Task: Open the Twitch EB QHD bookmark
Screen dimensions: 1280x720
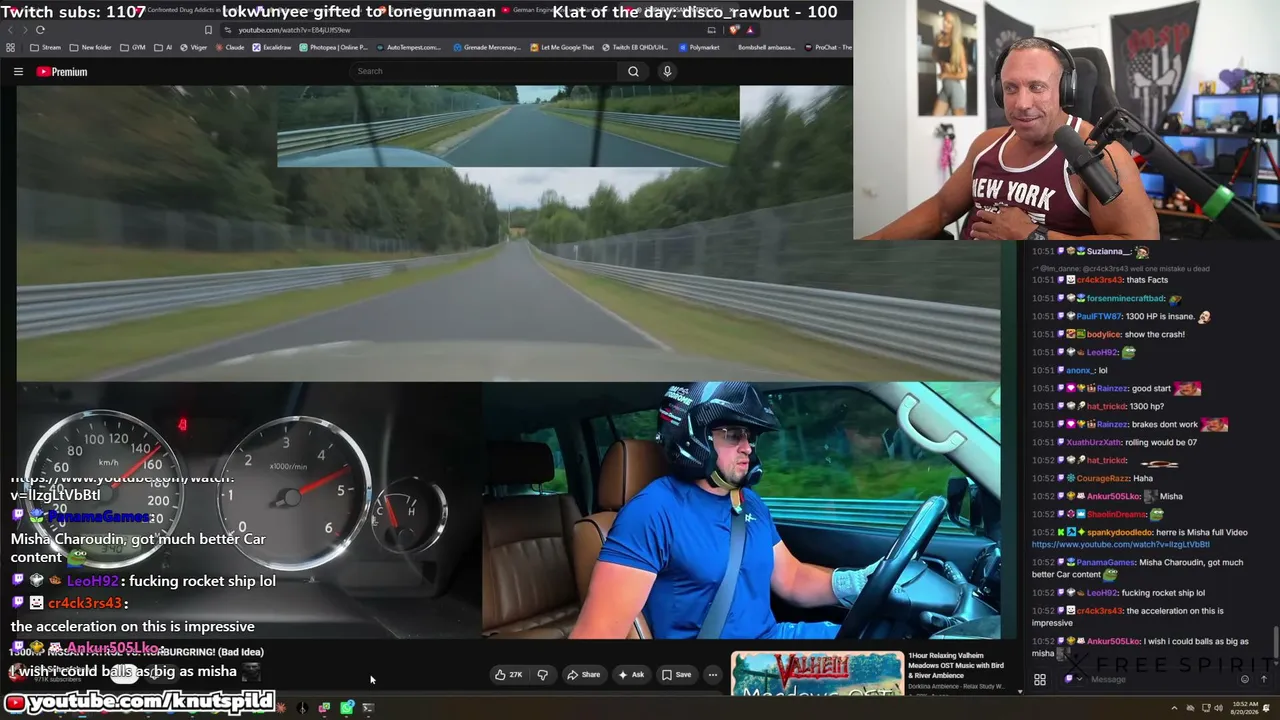Action: [x=635, y=47]
